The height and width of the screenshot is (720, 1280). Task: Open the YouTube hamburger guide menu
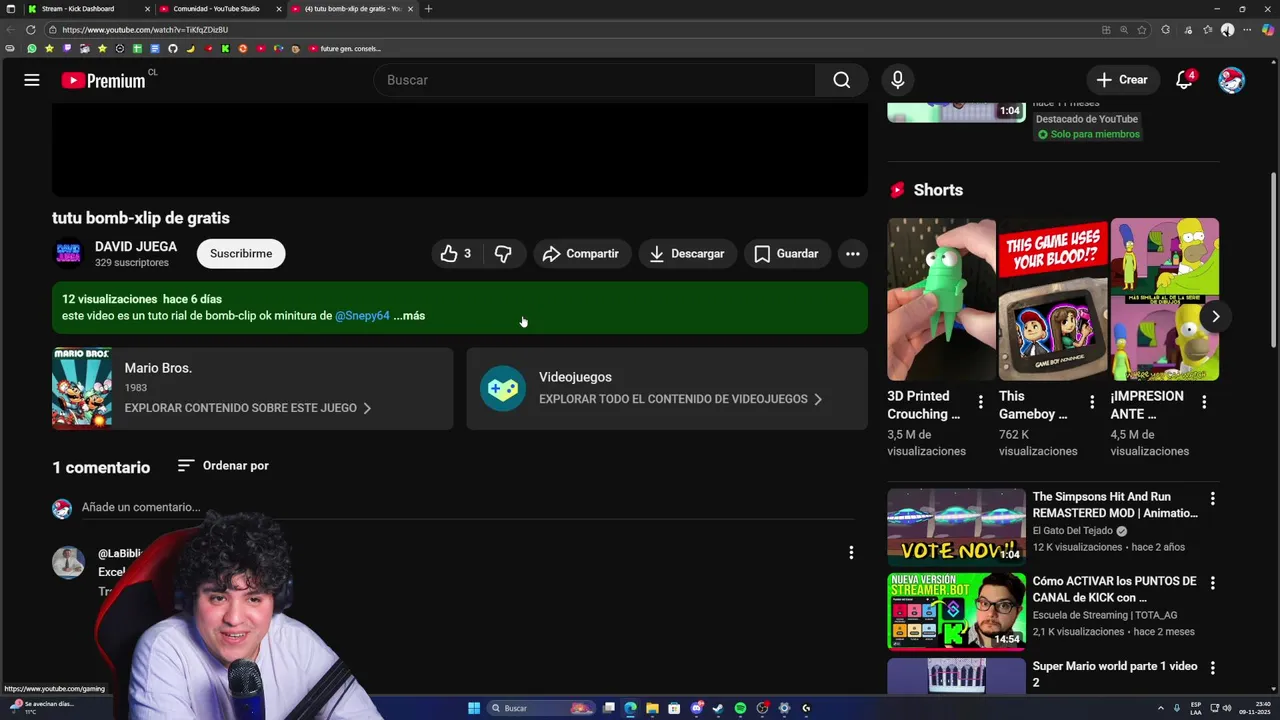[x=32, y=80]
